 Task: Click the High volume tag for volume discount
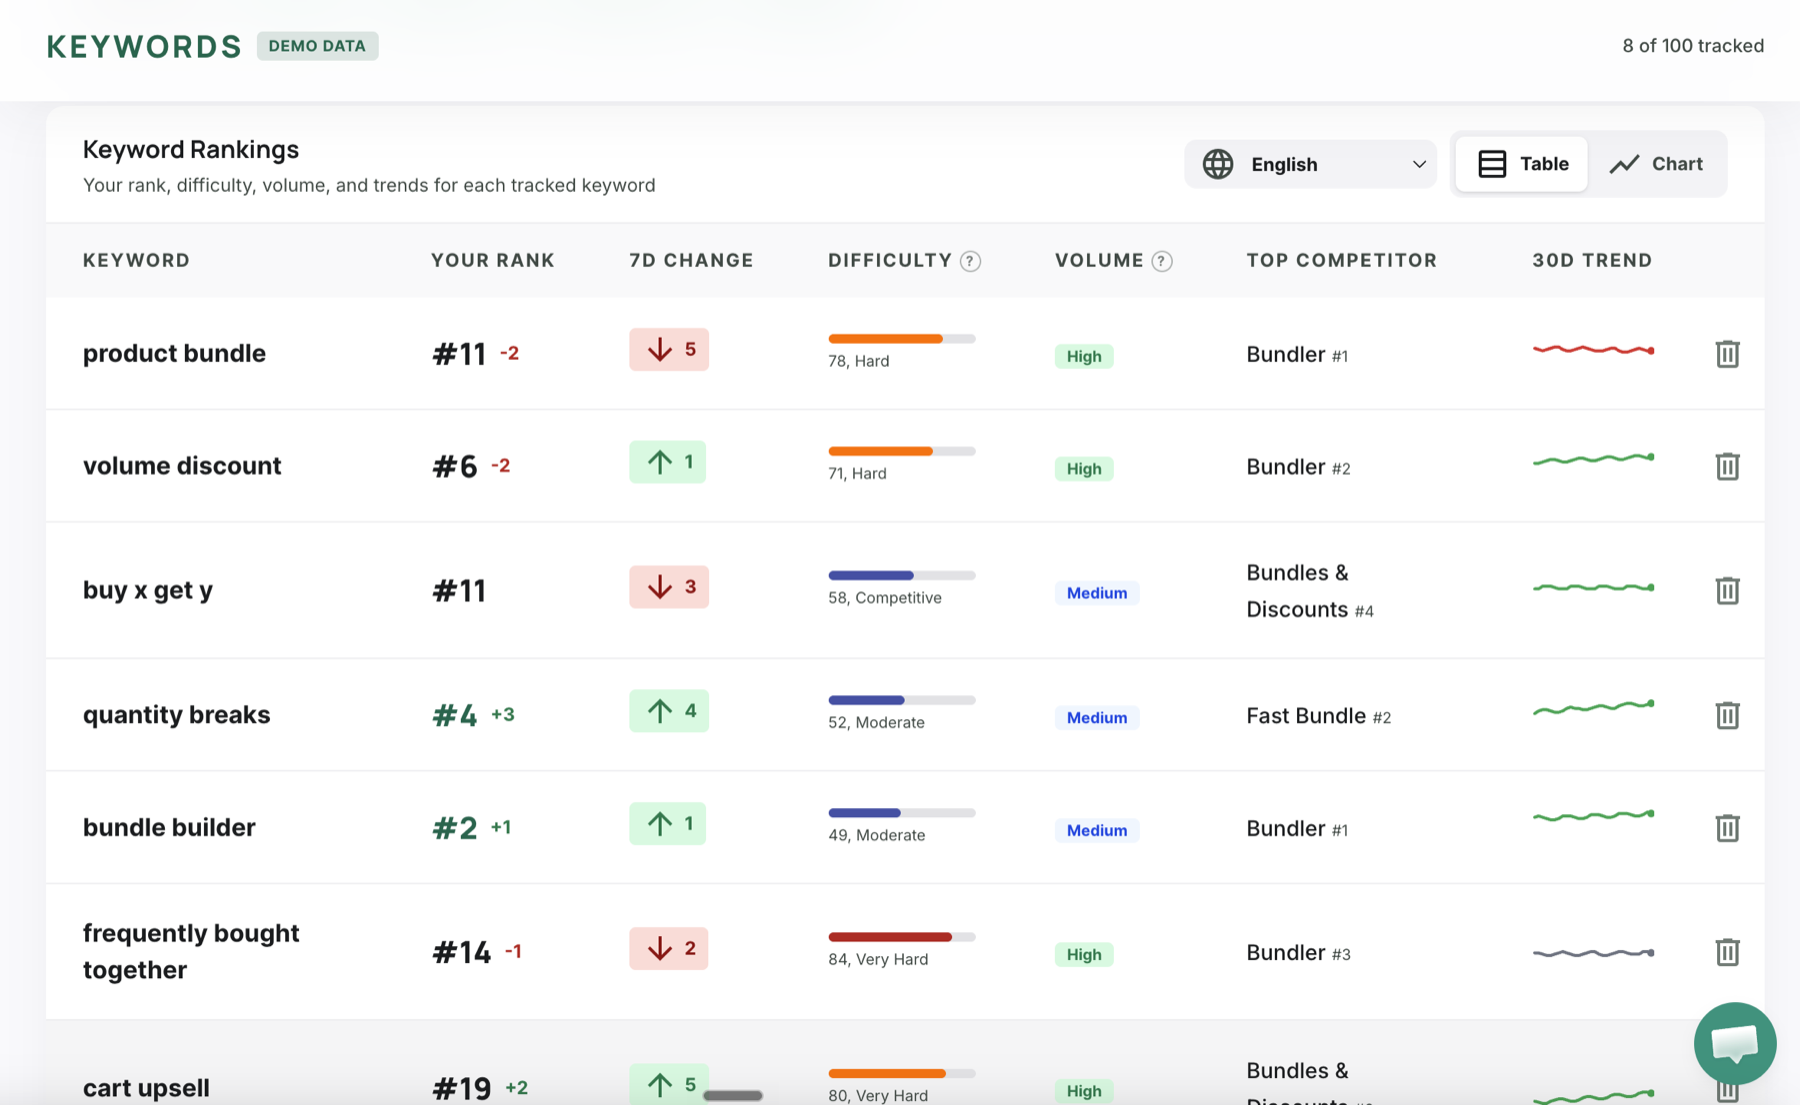(x=1084, y=469)
